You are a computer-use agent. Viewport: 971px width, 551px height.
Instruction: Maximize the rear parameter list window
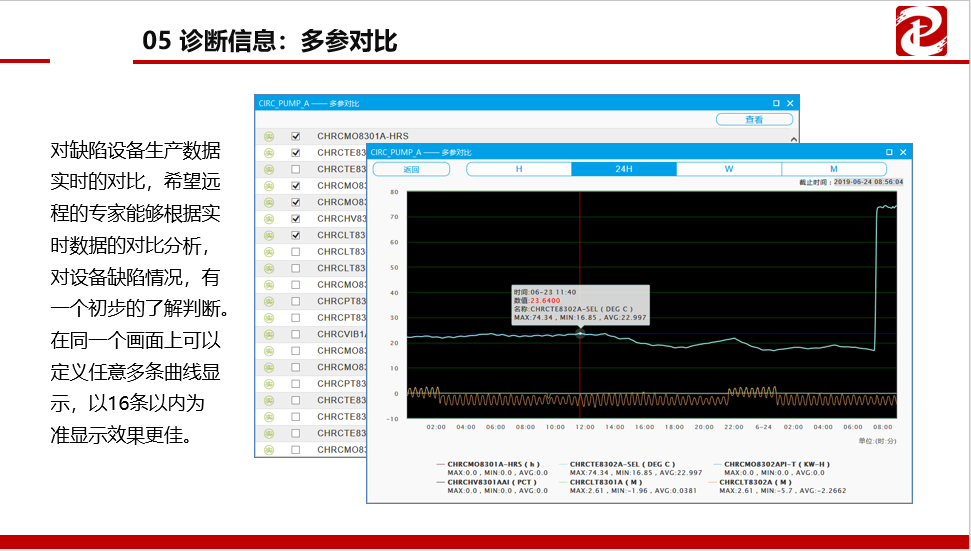click(x=776, y=103)
